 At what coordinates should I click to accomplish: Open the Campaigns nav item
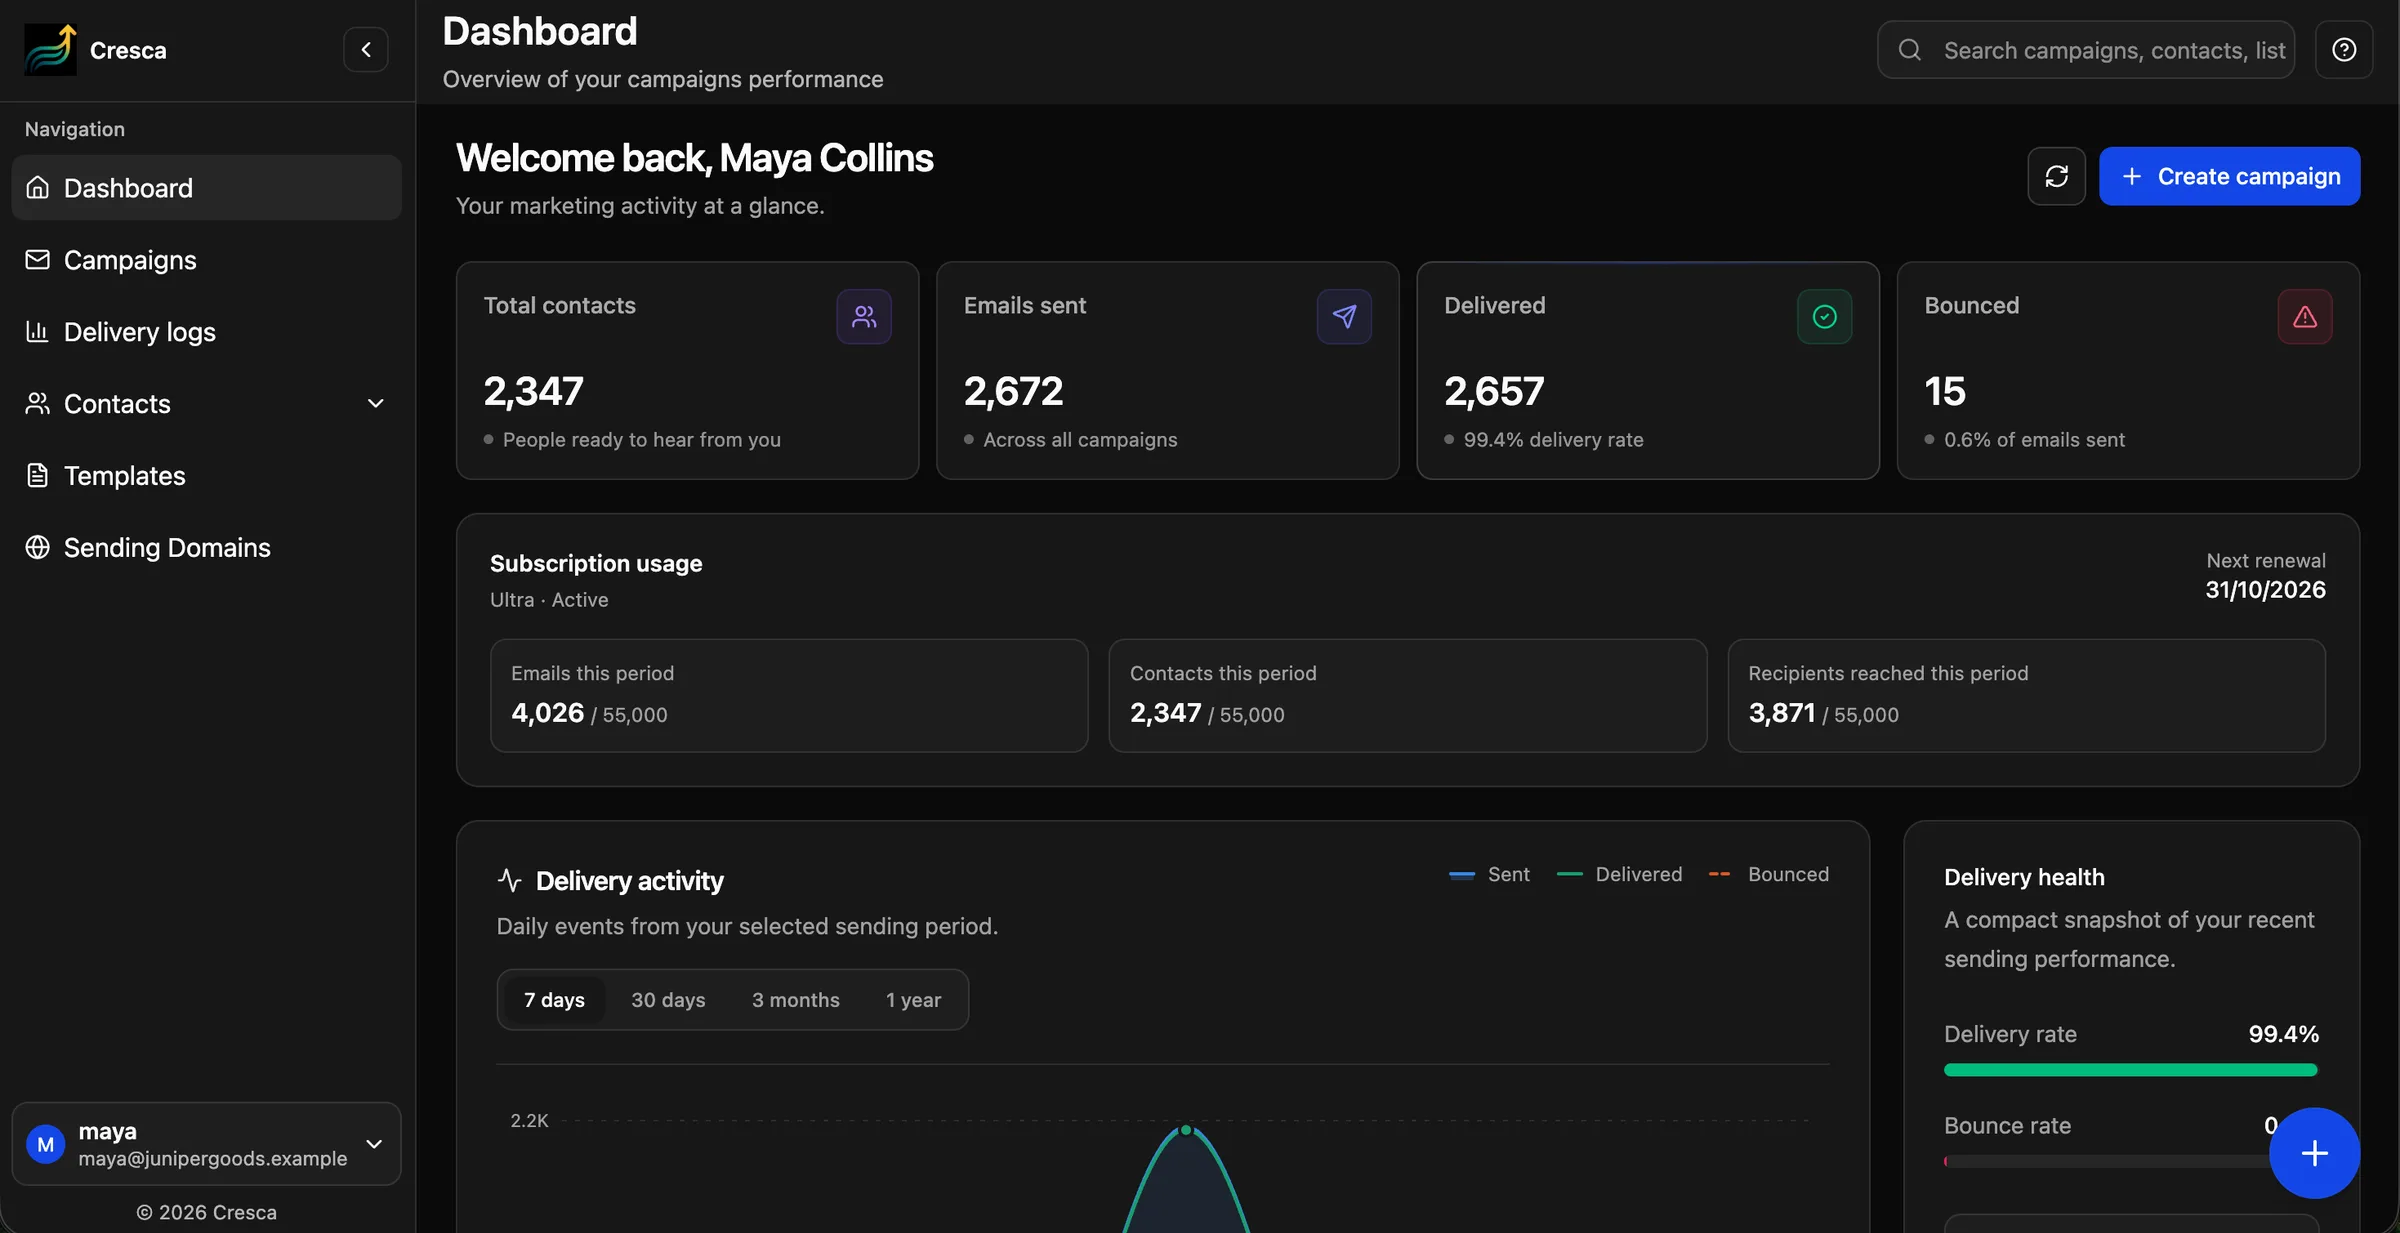point(206,259)
